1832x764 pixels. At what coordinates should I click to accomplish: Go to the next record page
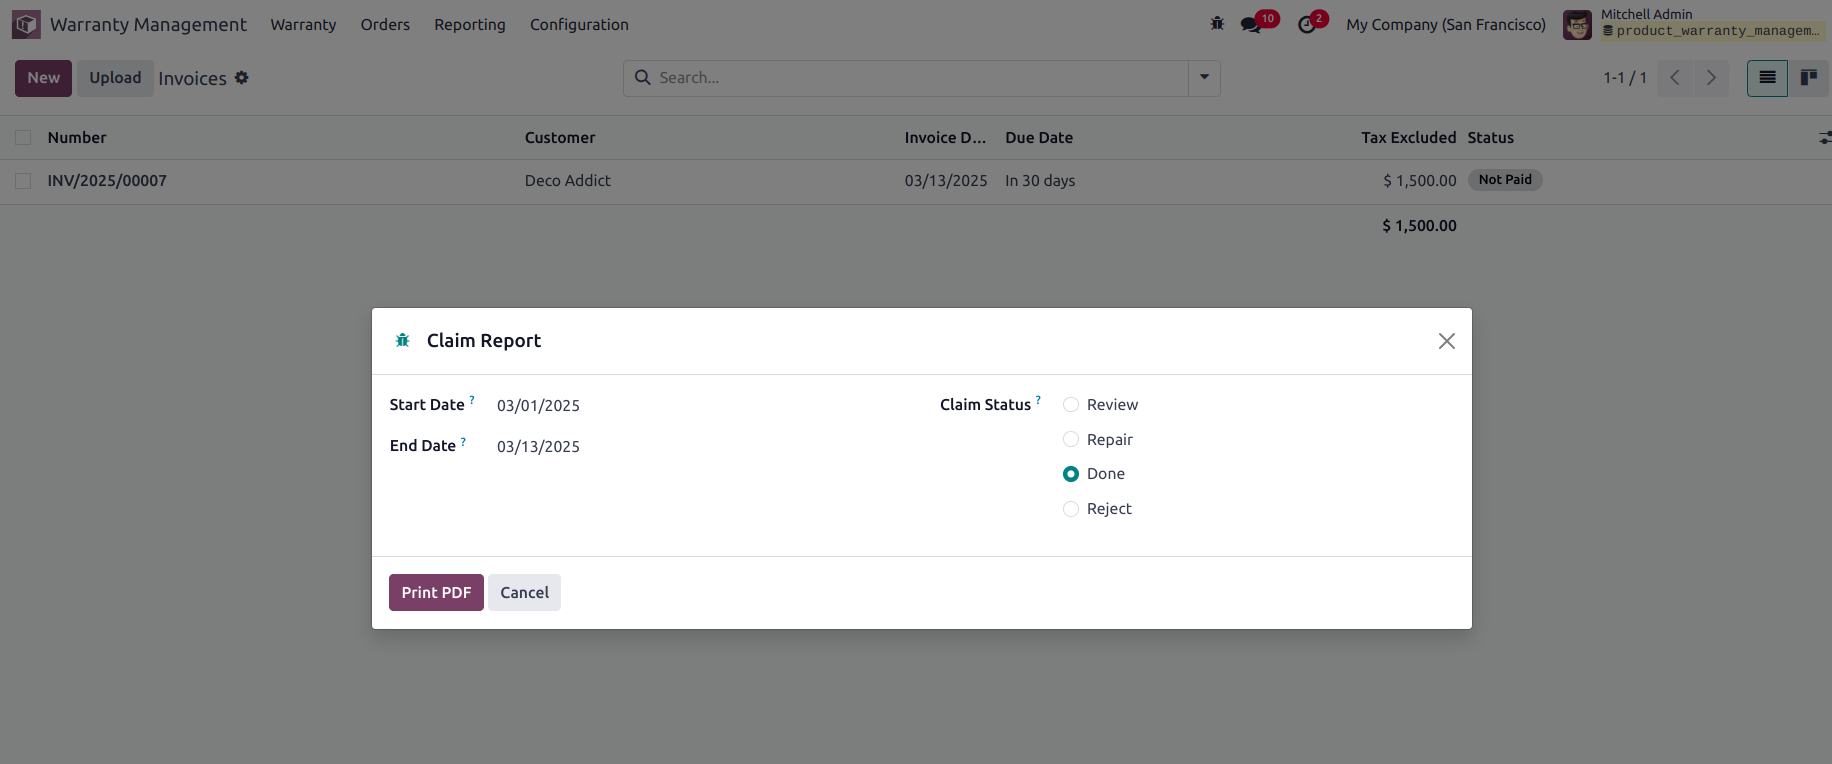pyautogui.click(x=1711, y=78)
